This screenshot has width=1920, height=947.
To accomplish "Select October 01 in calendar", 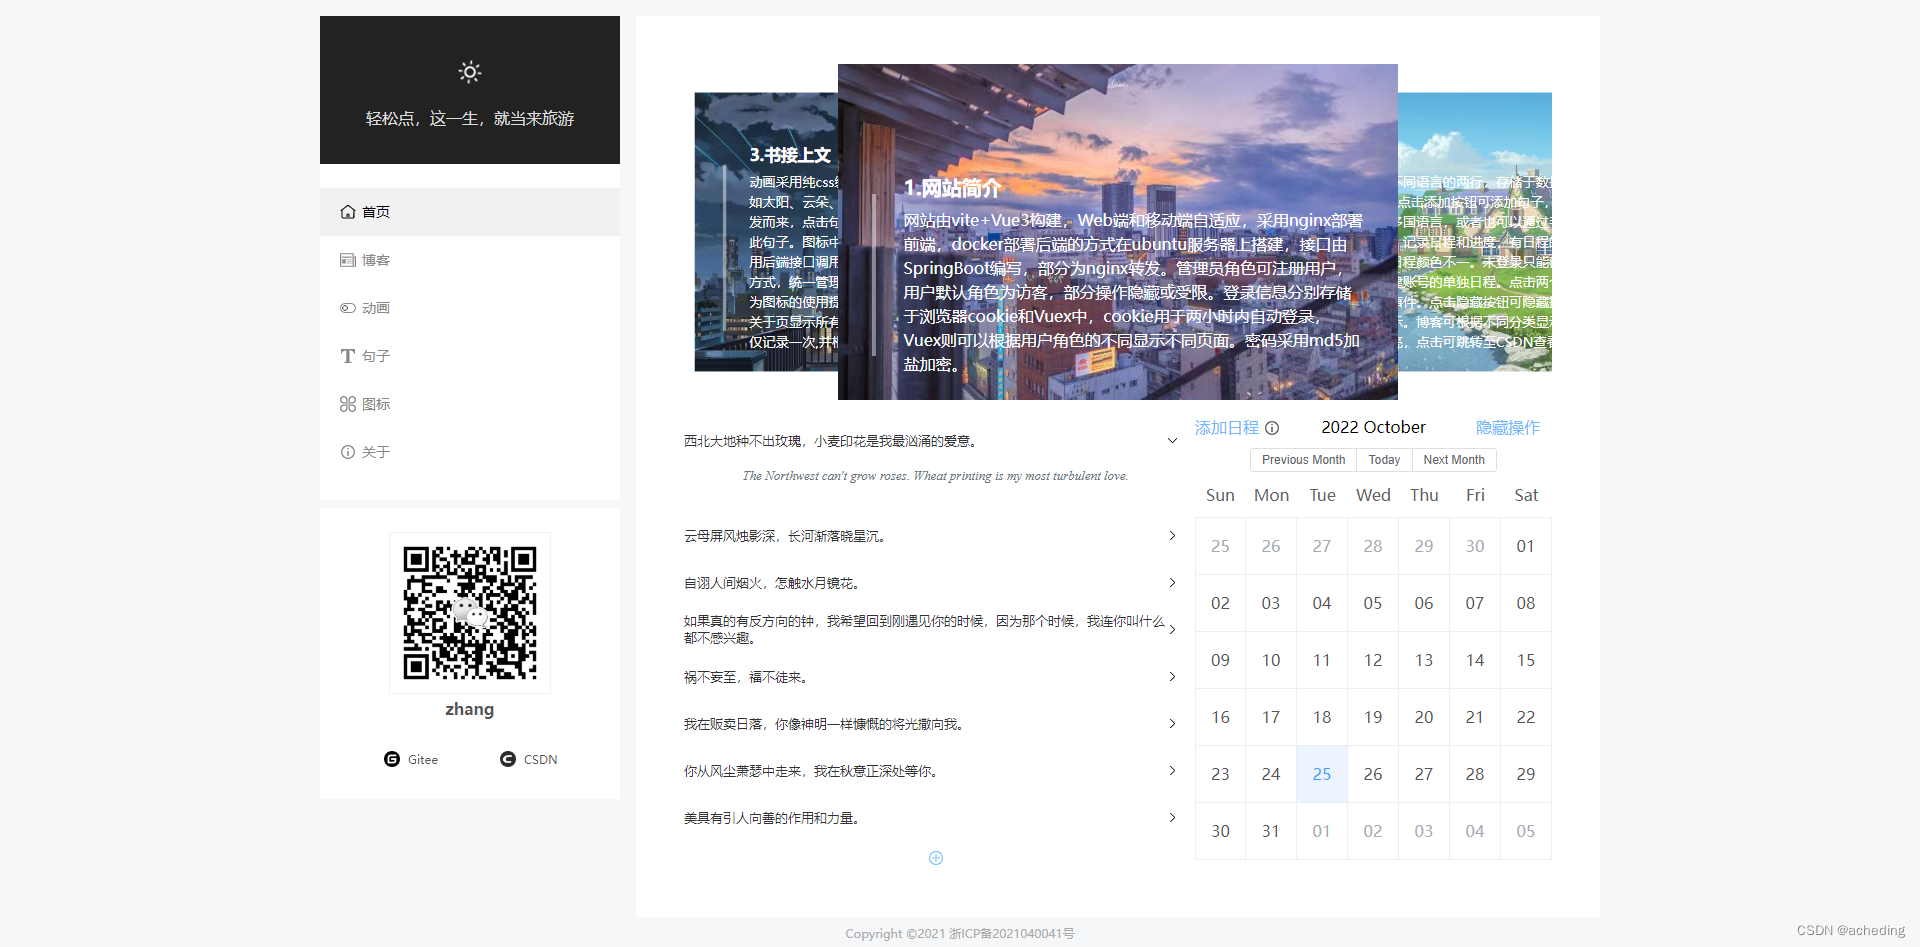I will 1526,546.
